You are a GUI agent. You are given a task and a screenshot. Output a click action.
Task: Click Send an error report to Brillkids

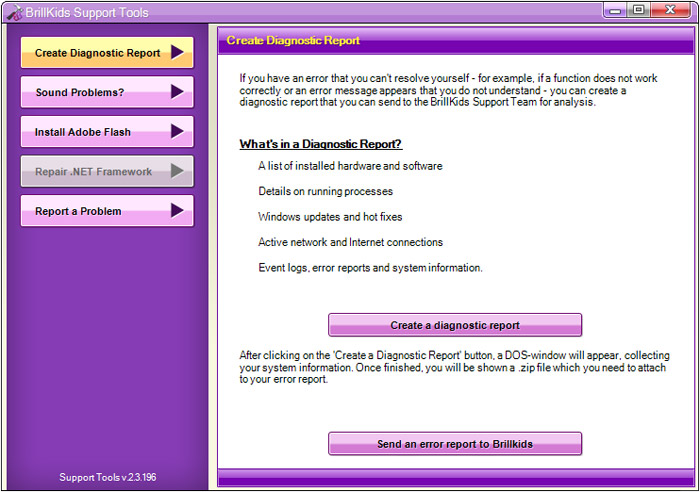pos(455,444)
